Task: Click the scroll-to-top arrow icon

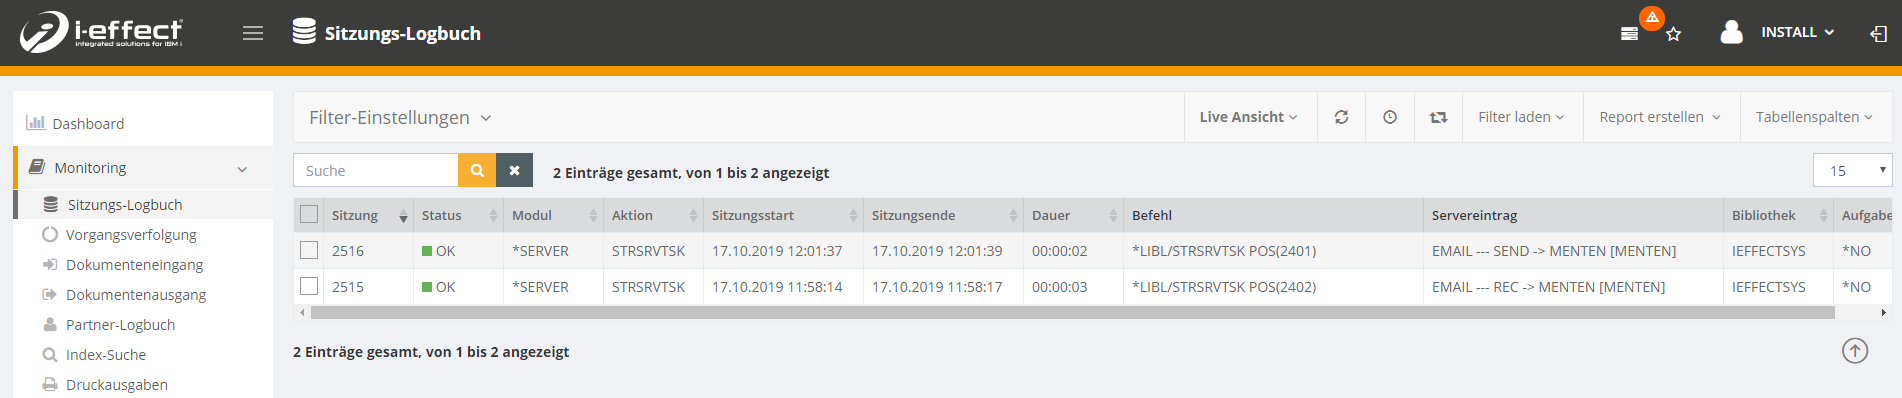Action: (x=1855, y=351)
